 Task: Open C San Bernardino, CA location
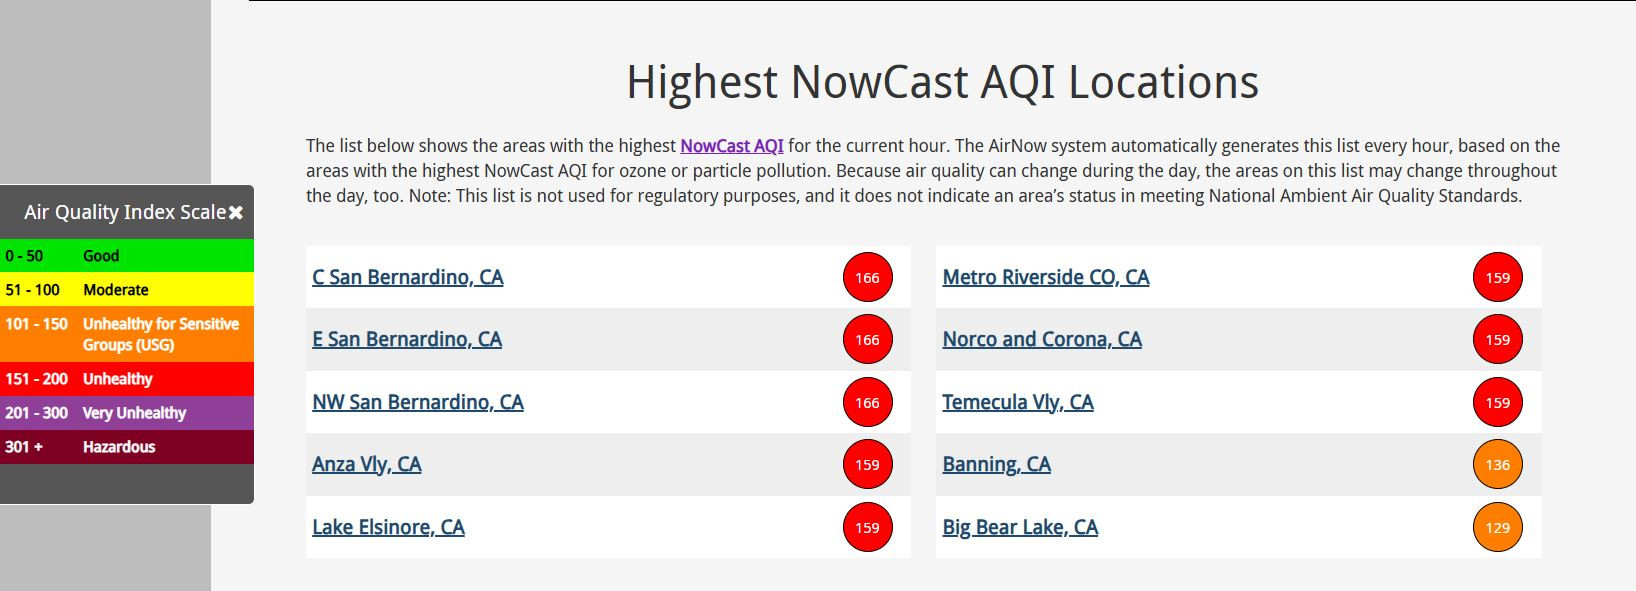click(x=408, y=277)
